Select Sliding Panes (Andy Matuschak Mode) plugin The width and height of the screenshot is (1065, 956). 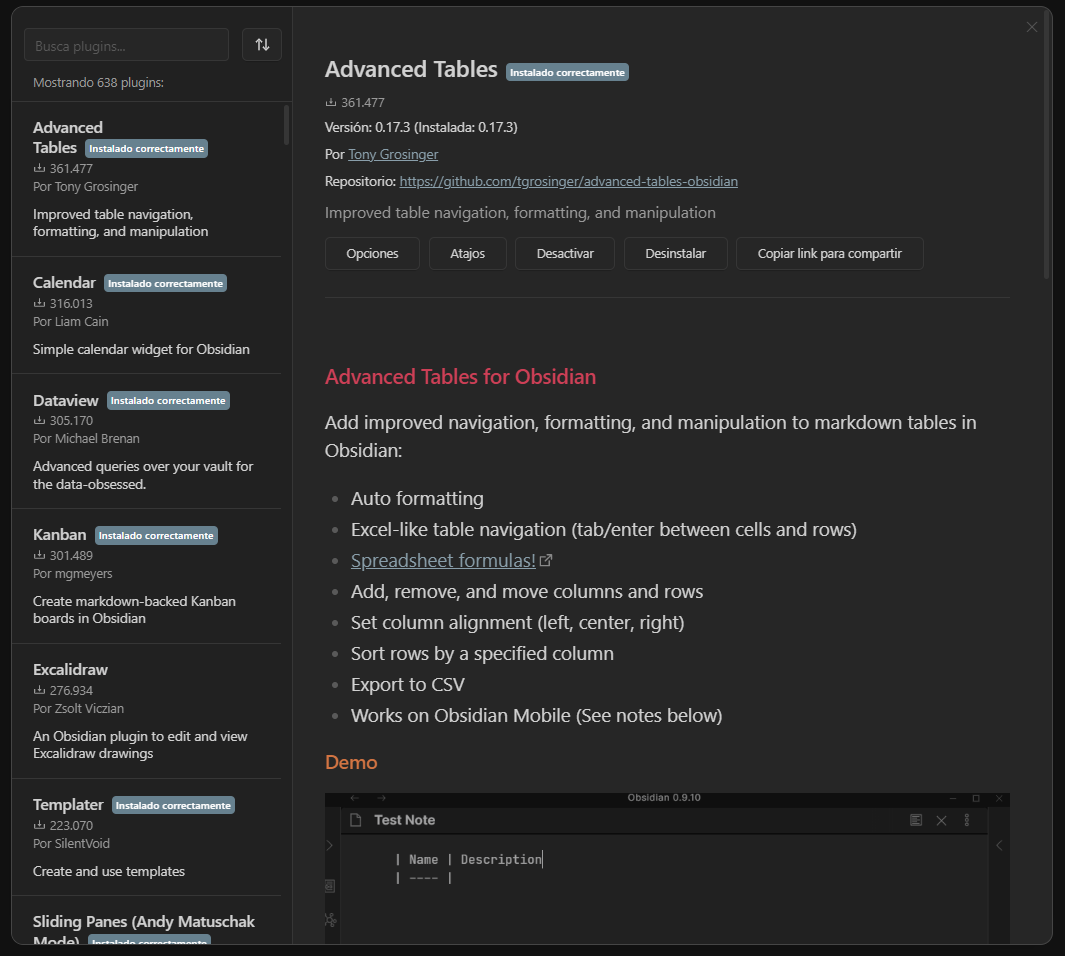(x=147, y=921)
